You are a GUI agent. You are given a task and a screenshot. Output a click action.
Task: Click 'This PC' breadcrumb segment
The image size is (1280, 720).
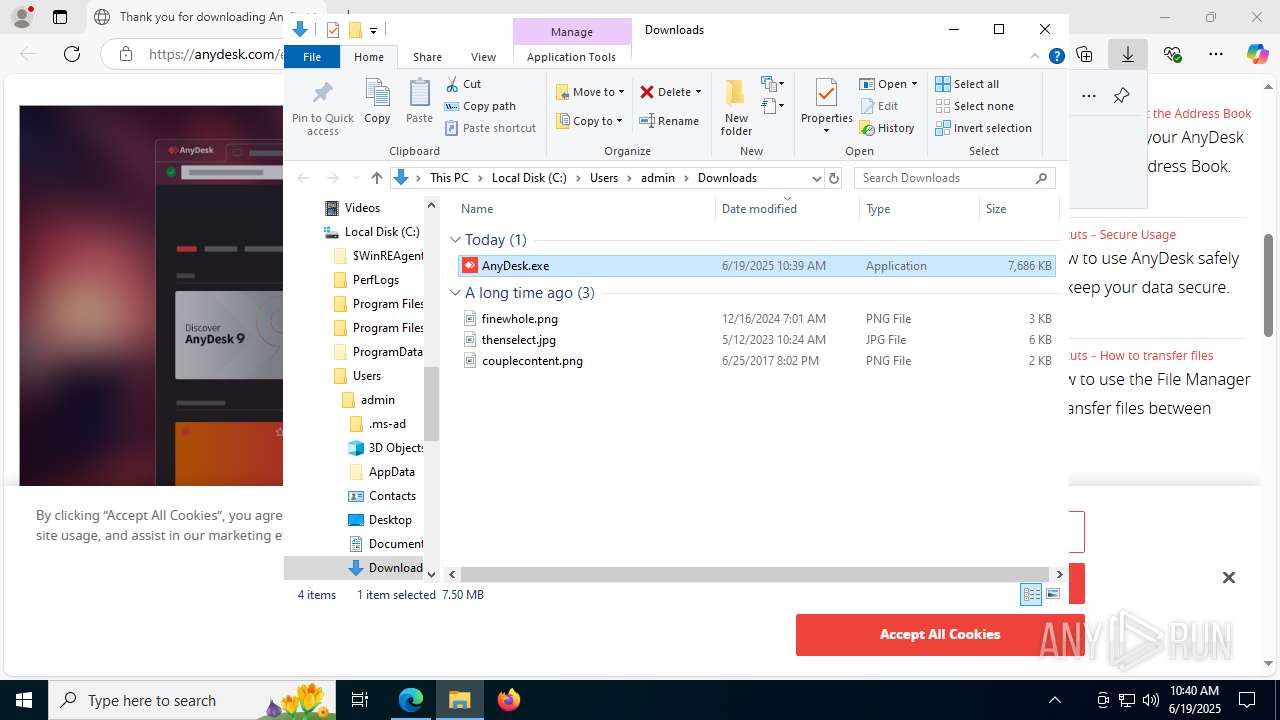coord(449,178)
